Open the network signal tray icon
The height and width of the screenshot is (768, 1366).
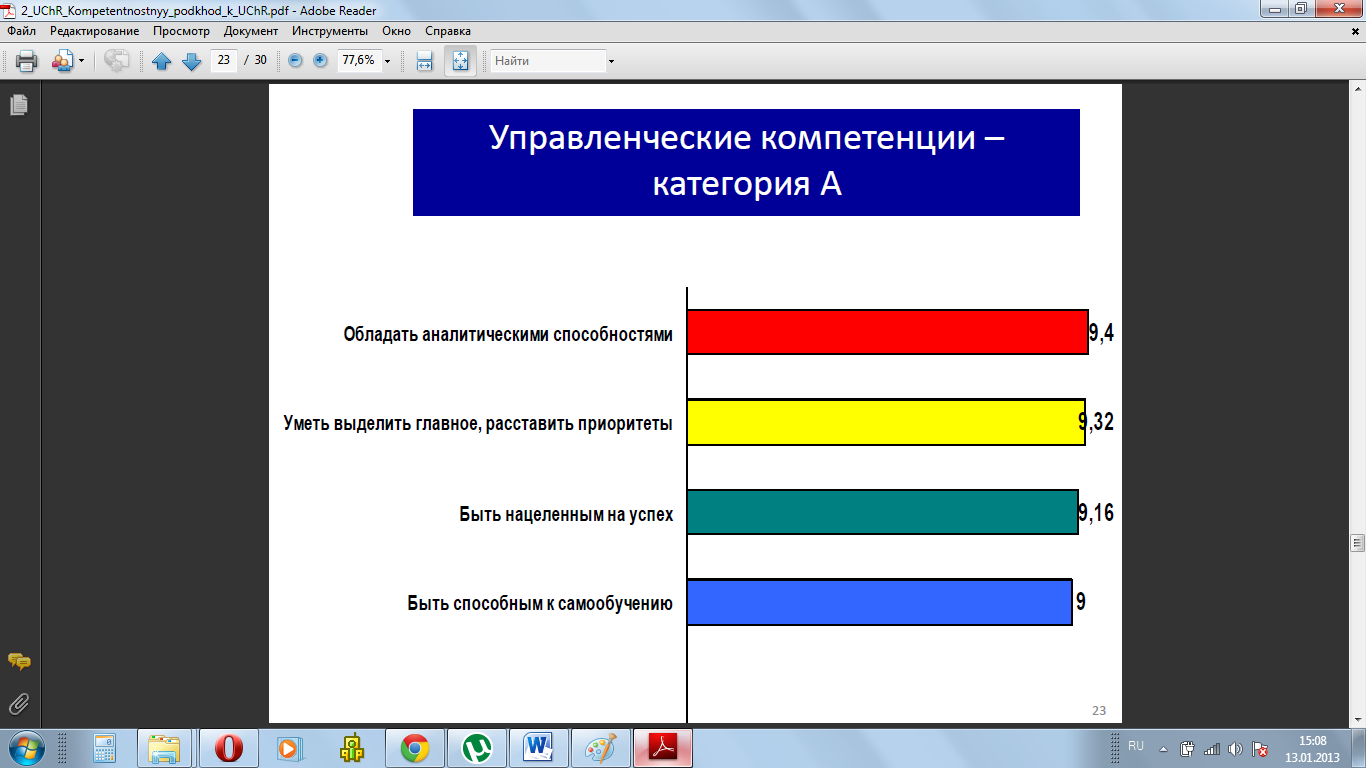pyautogui.click(x=1212, y=748)
